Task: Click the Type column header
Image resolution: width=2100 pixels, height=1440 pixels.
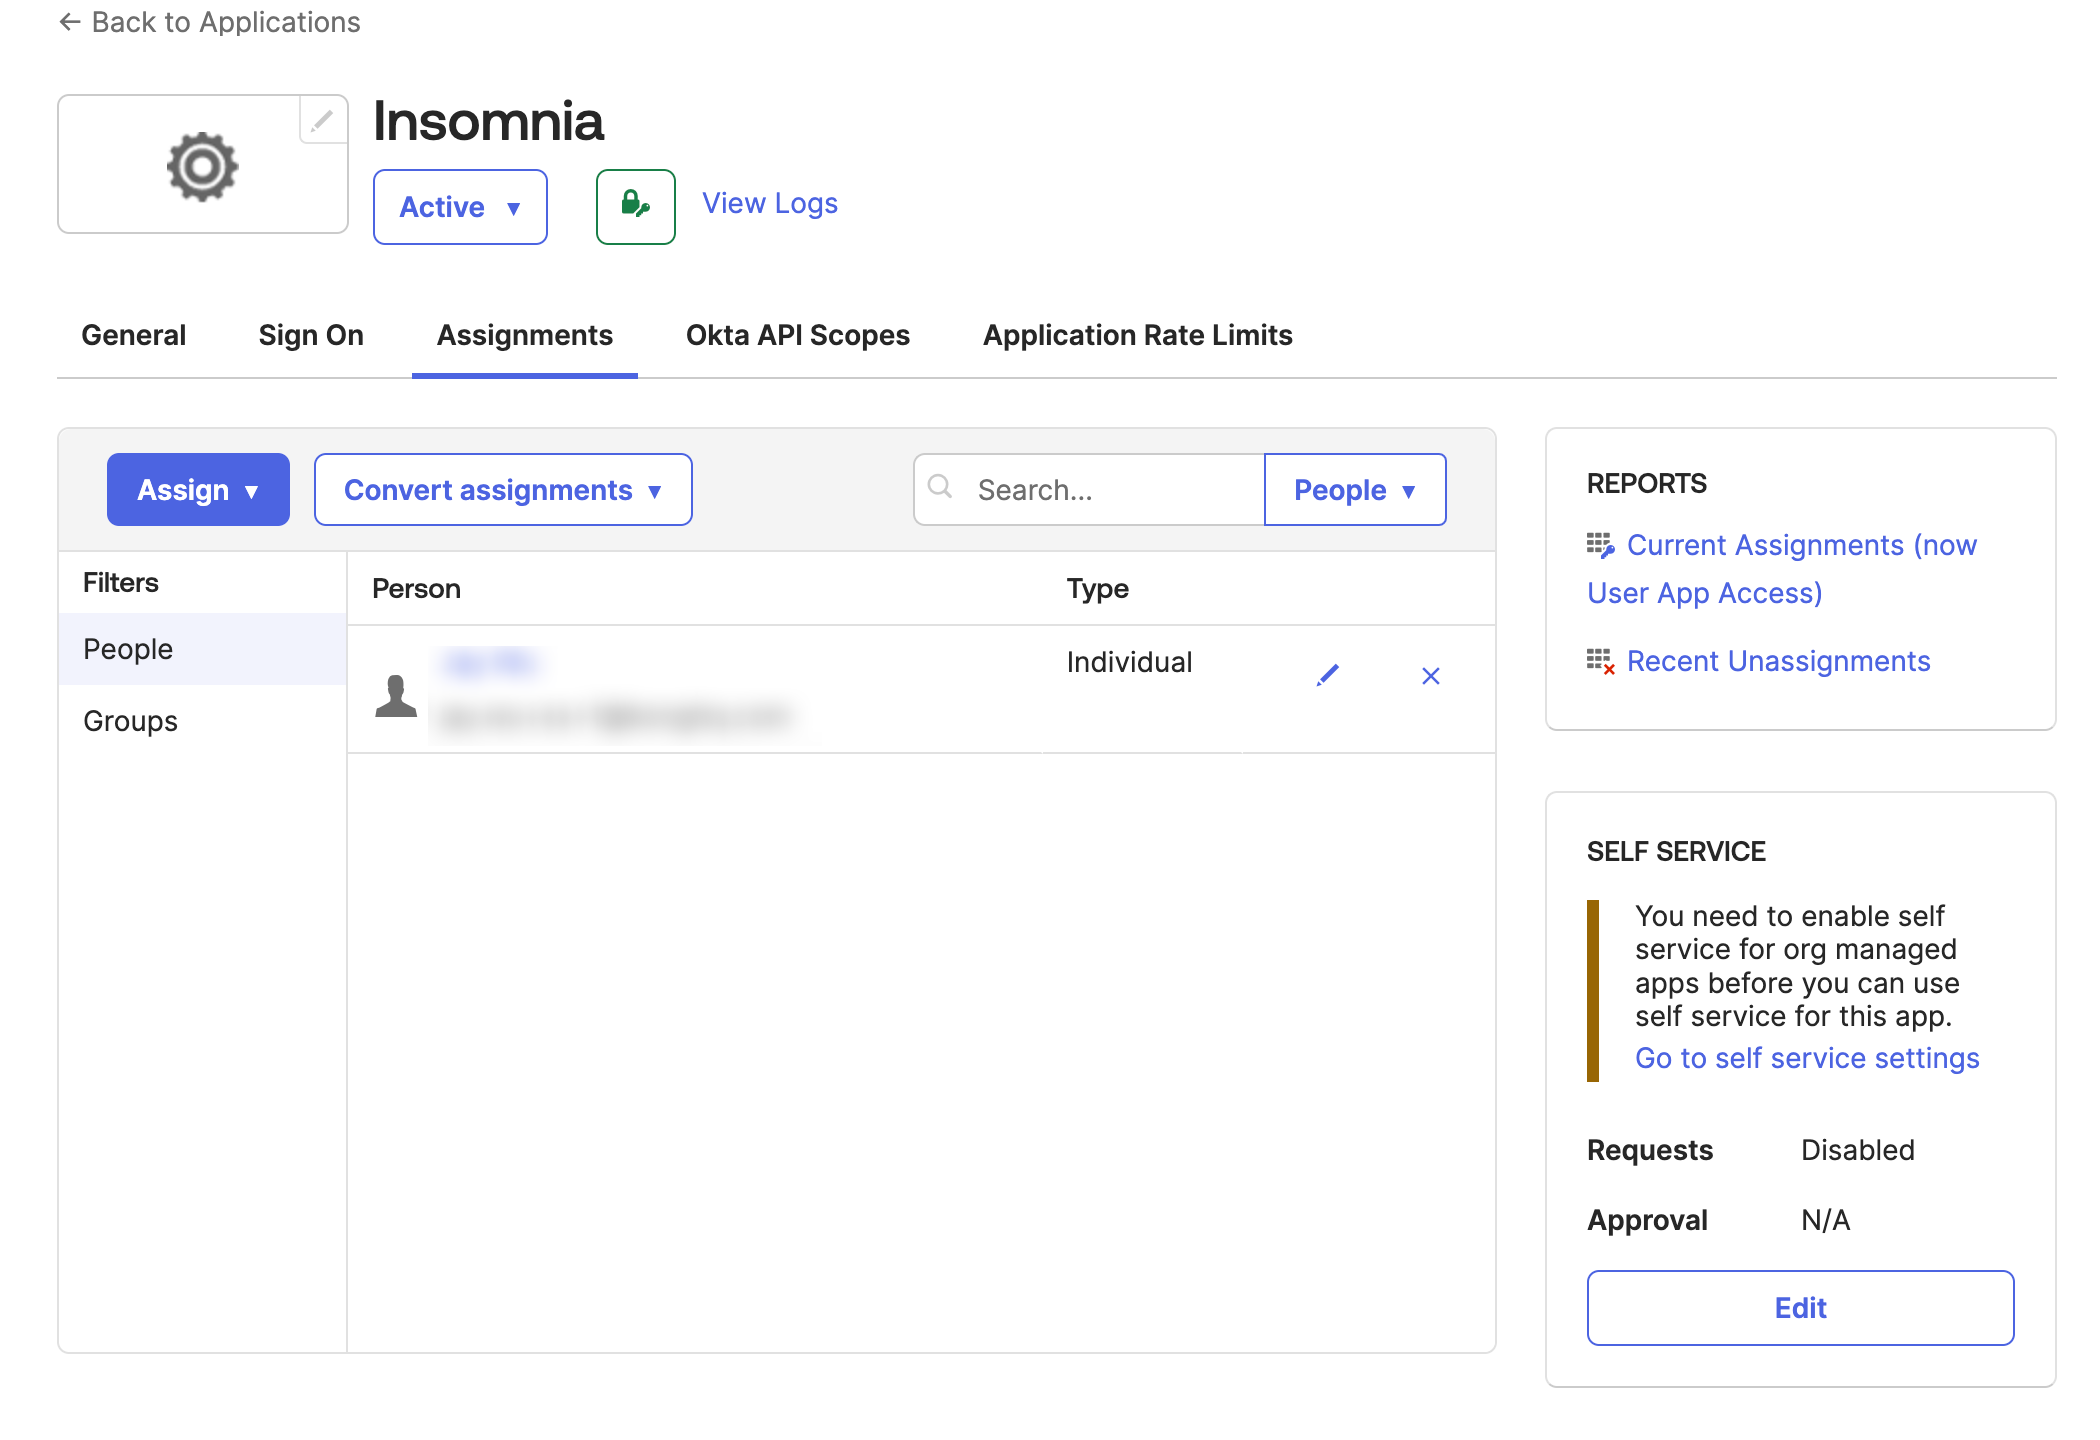Action: click(1098, 589)
